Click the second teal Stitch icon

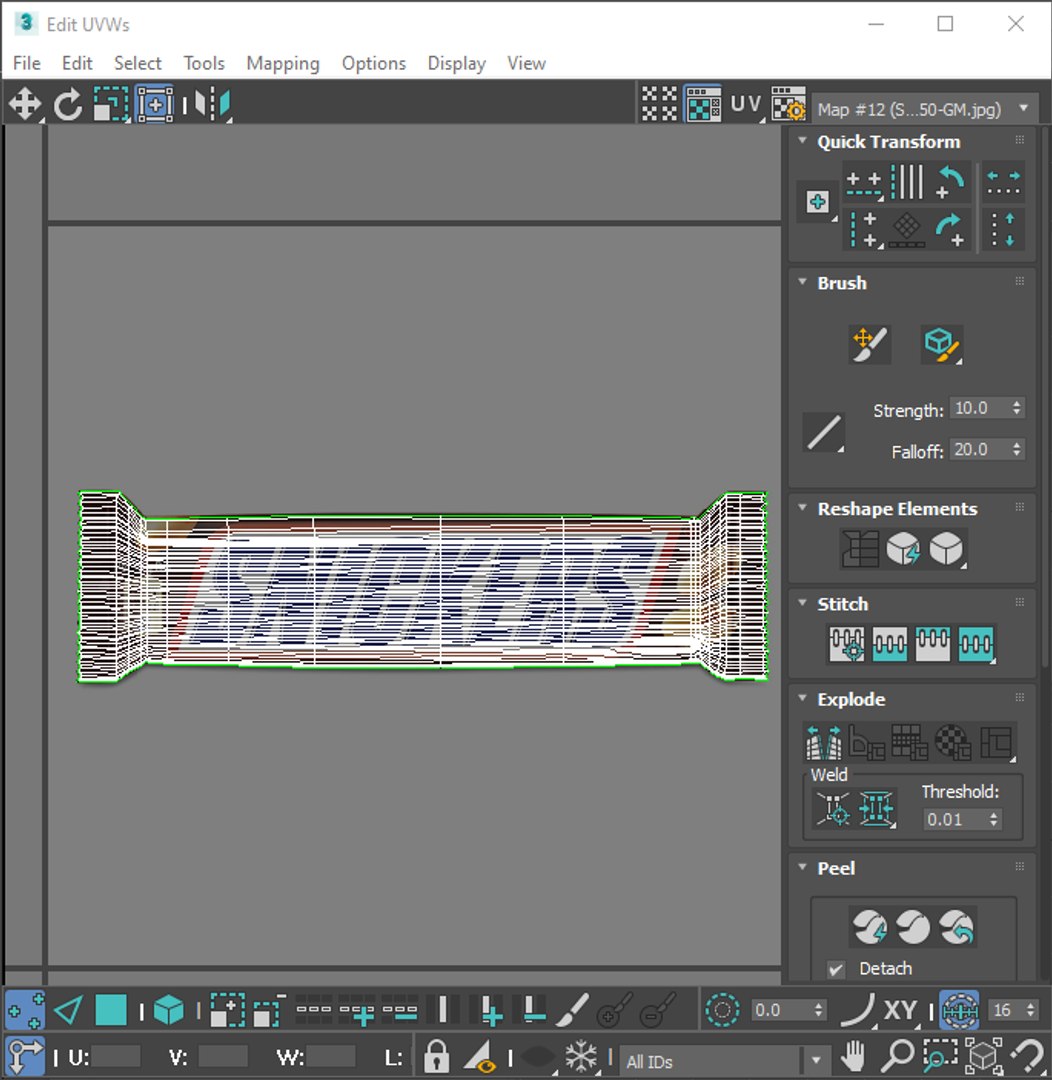coord(889,644)
